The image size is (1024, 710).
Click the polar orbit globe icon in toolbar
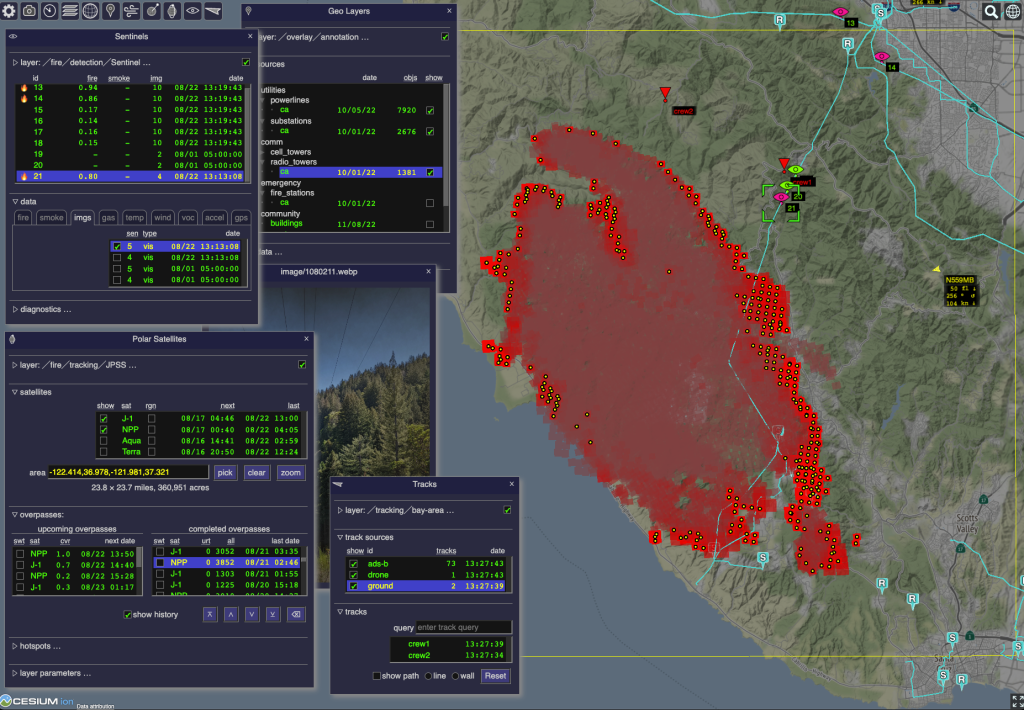pyautogui.click(x=172, y=10)
